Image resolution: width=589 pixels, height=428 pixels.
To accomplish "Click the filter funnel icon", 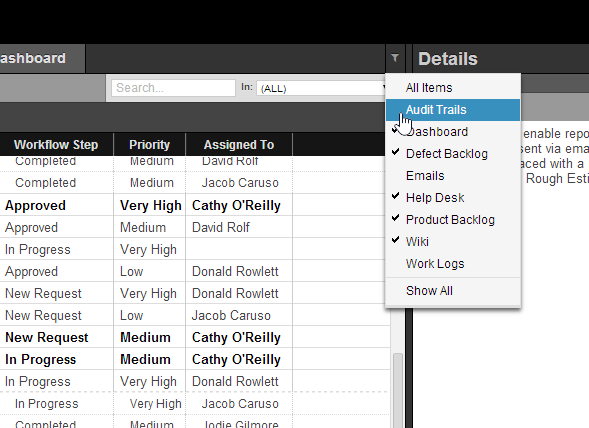I will 395,58.
